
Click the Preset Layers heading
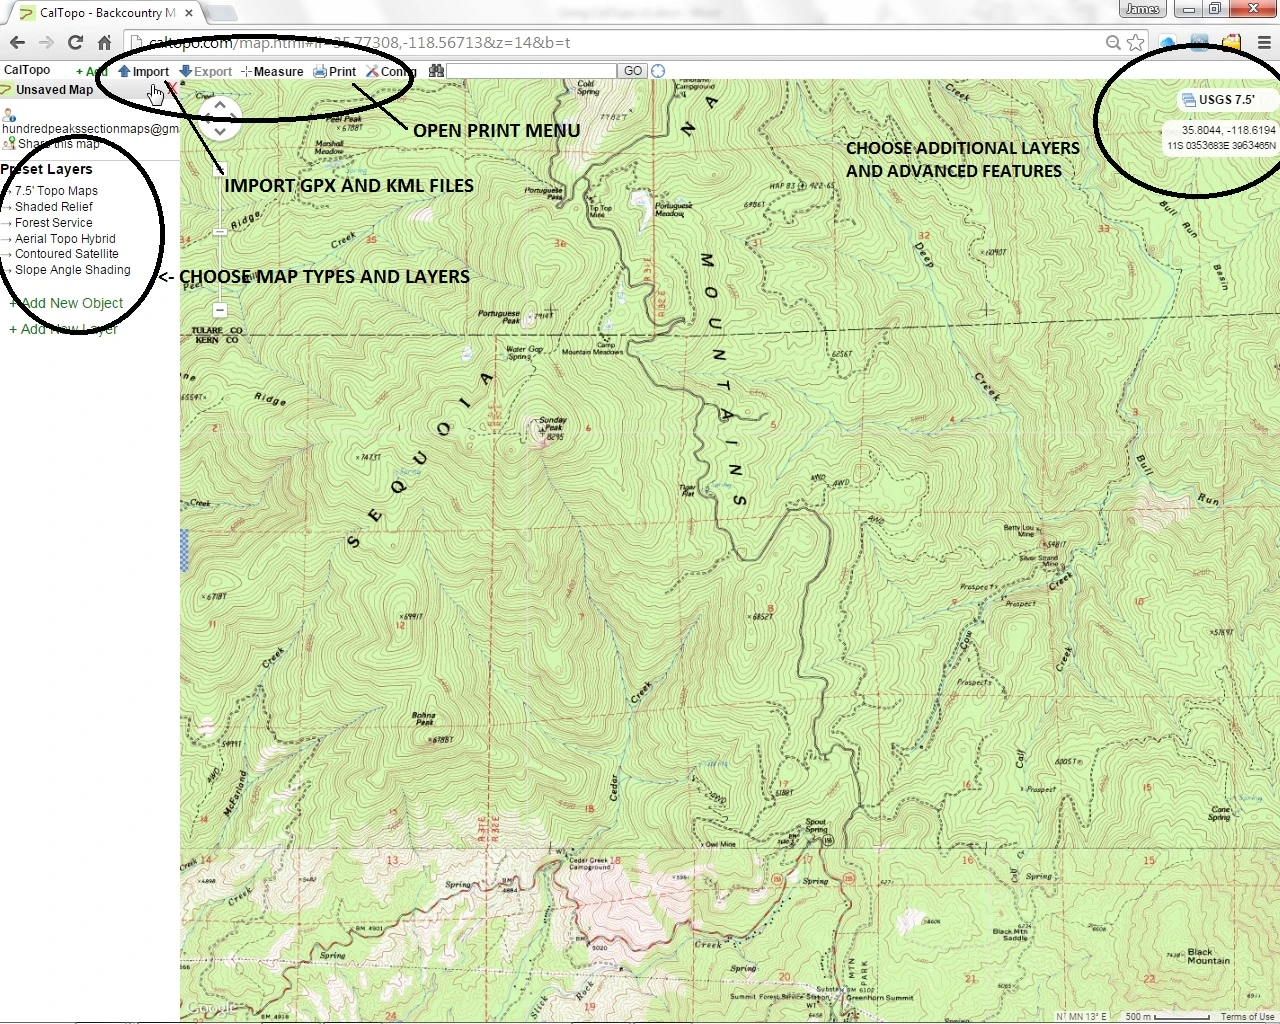(47, 170)
